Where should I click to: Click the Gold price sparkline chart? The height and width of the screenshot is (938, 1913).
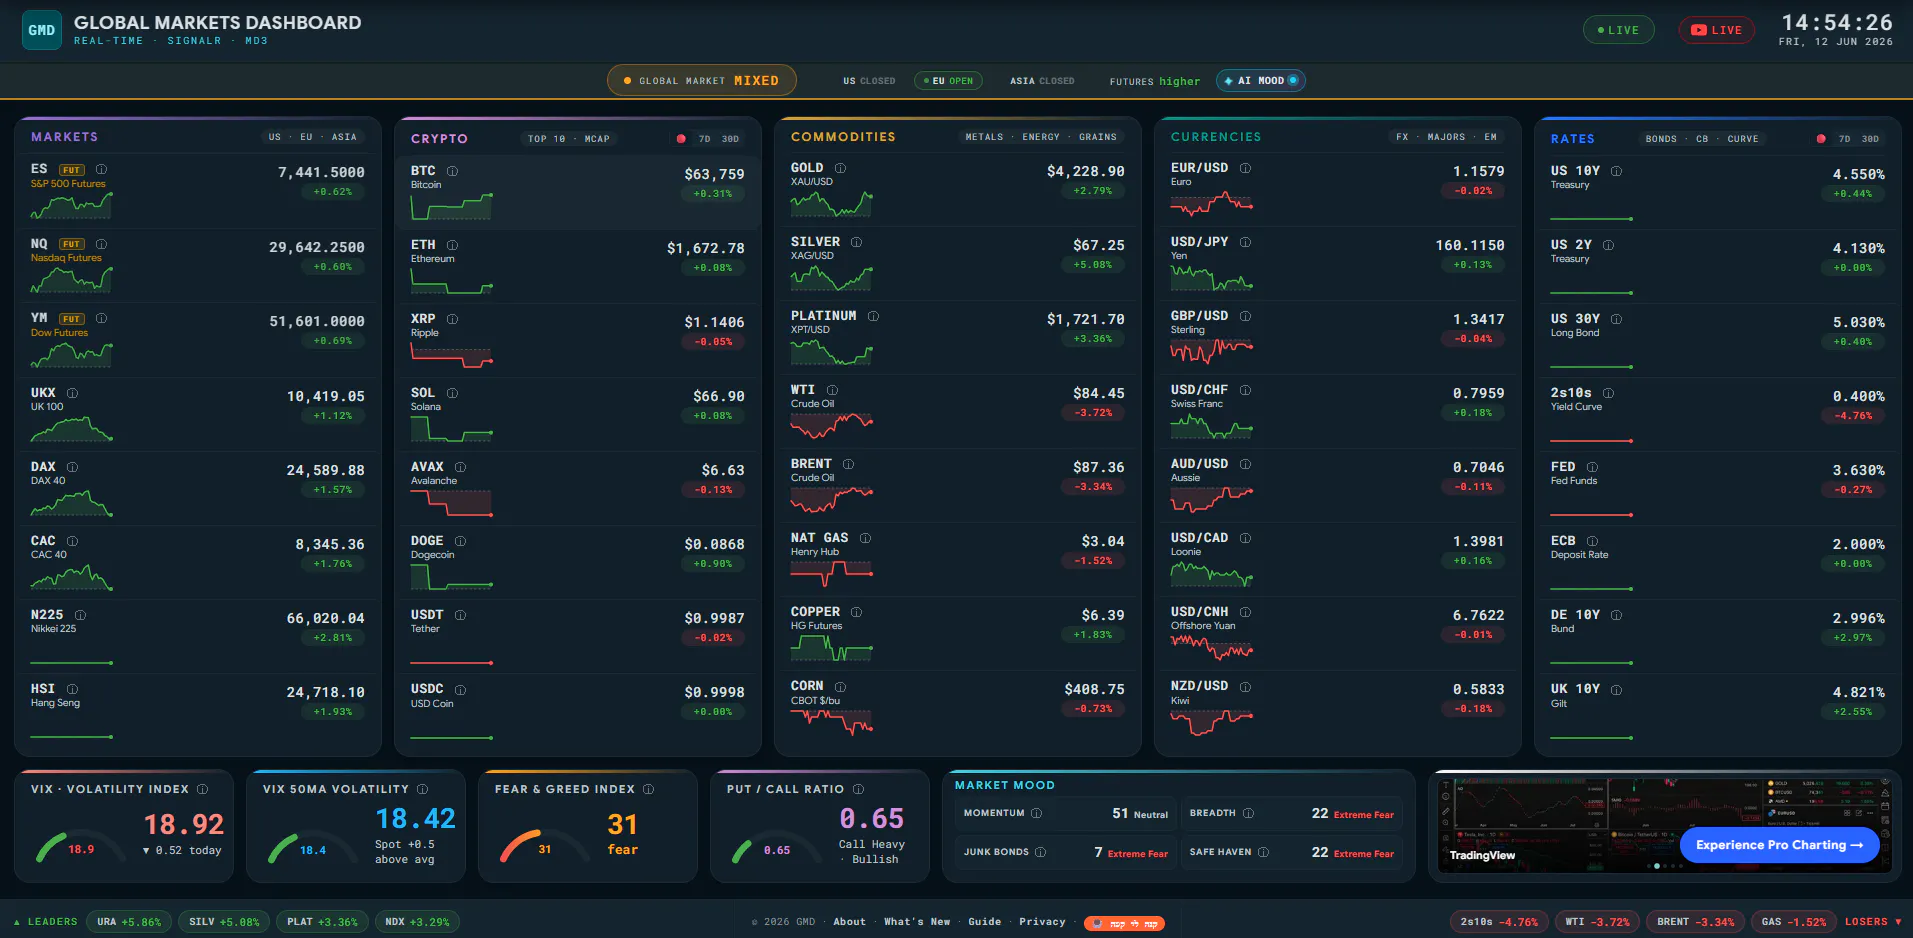coord(831,204)
